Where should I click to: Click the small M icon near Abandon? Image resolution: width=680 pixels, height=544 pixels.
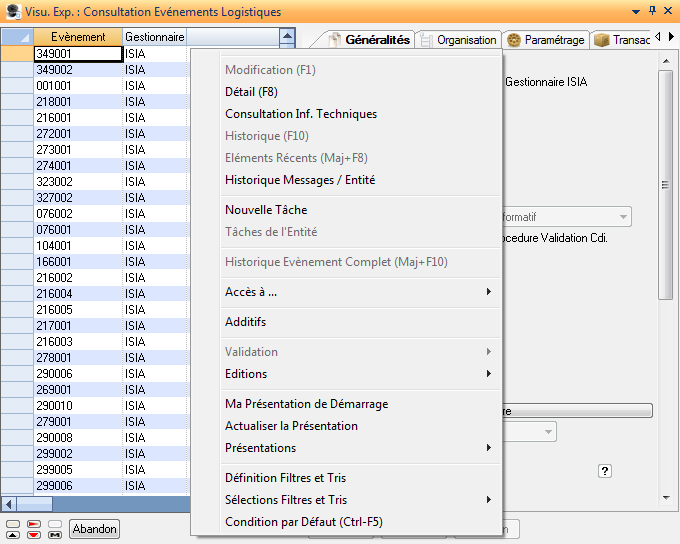pos(55,535)
